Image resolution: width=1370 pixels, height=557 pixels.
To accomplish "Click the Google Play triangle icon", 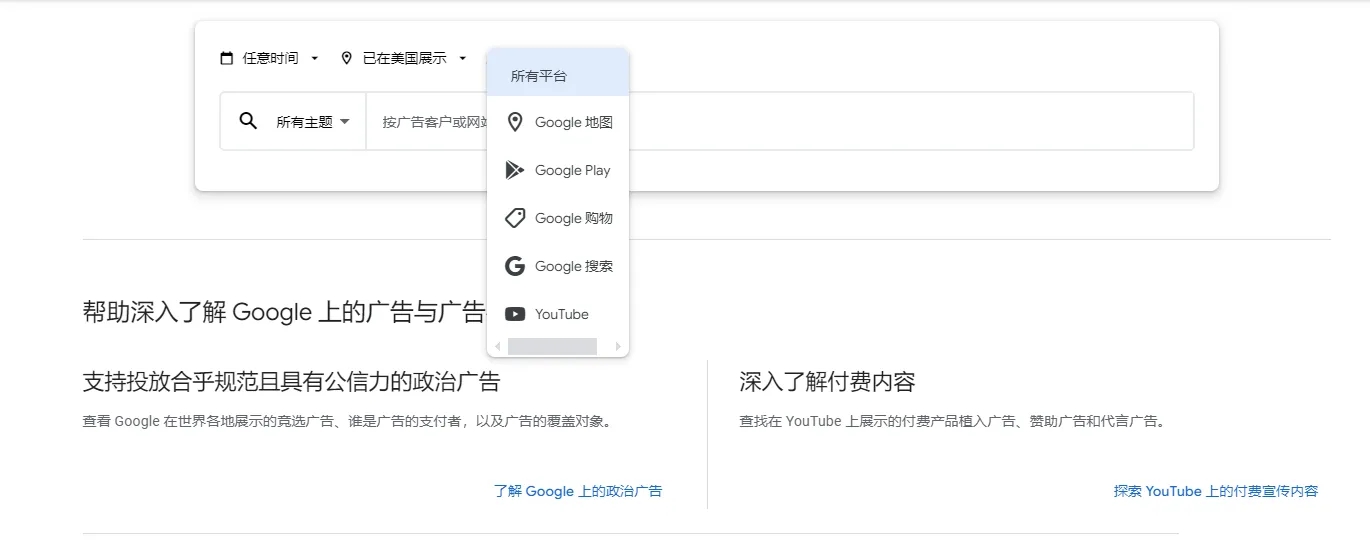I will click(515, 170).
